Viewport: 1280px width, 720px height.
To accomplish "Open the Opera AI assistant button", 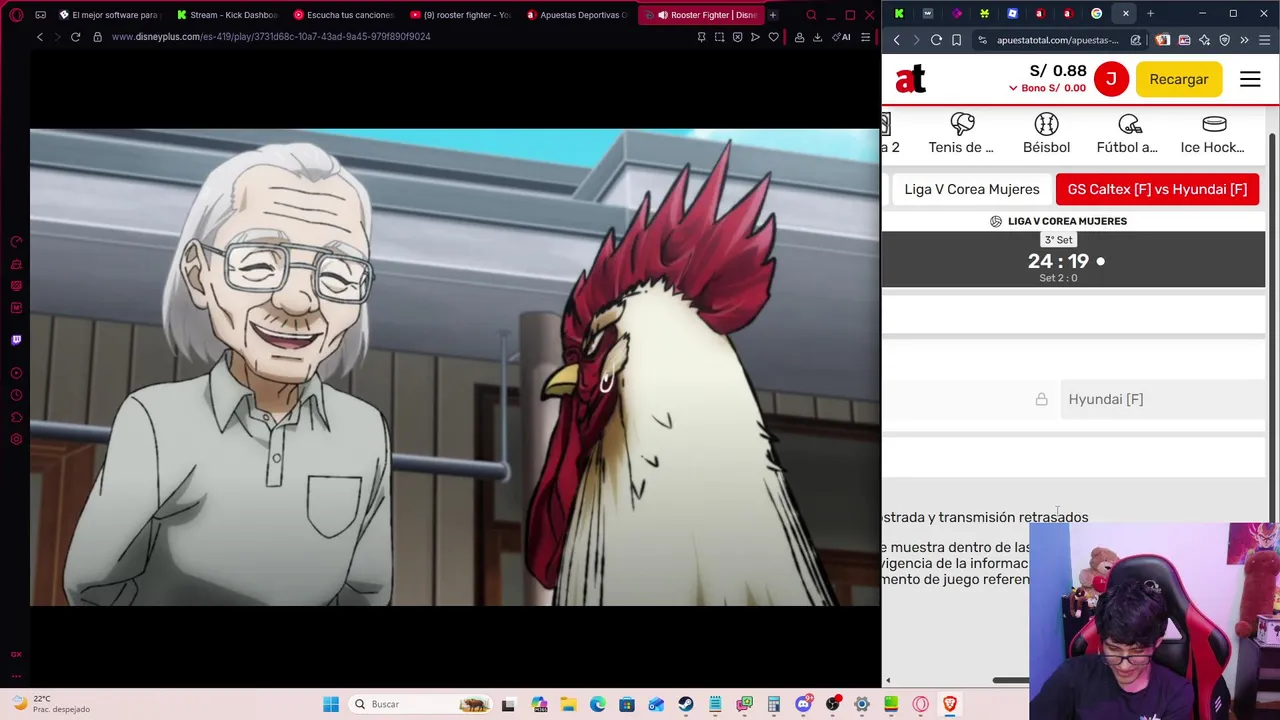I will click(842, 37).
